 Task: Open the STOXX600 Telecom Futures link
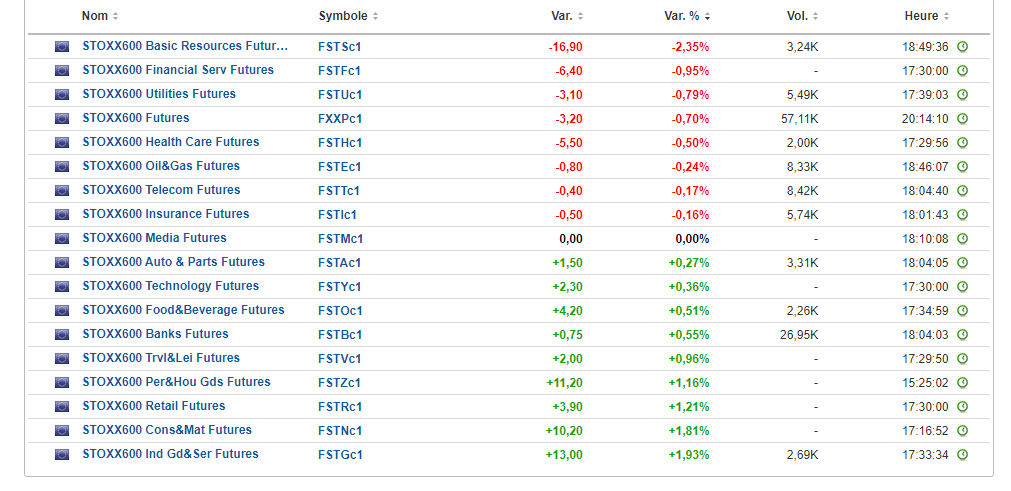tap(165, 190)
